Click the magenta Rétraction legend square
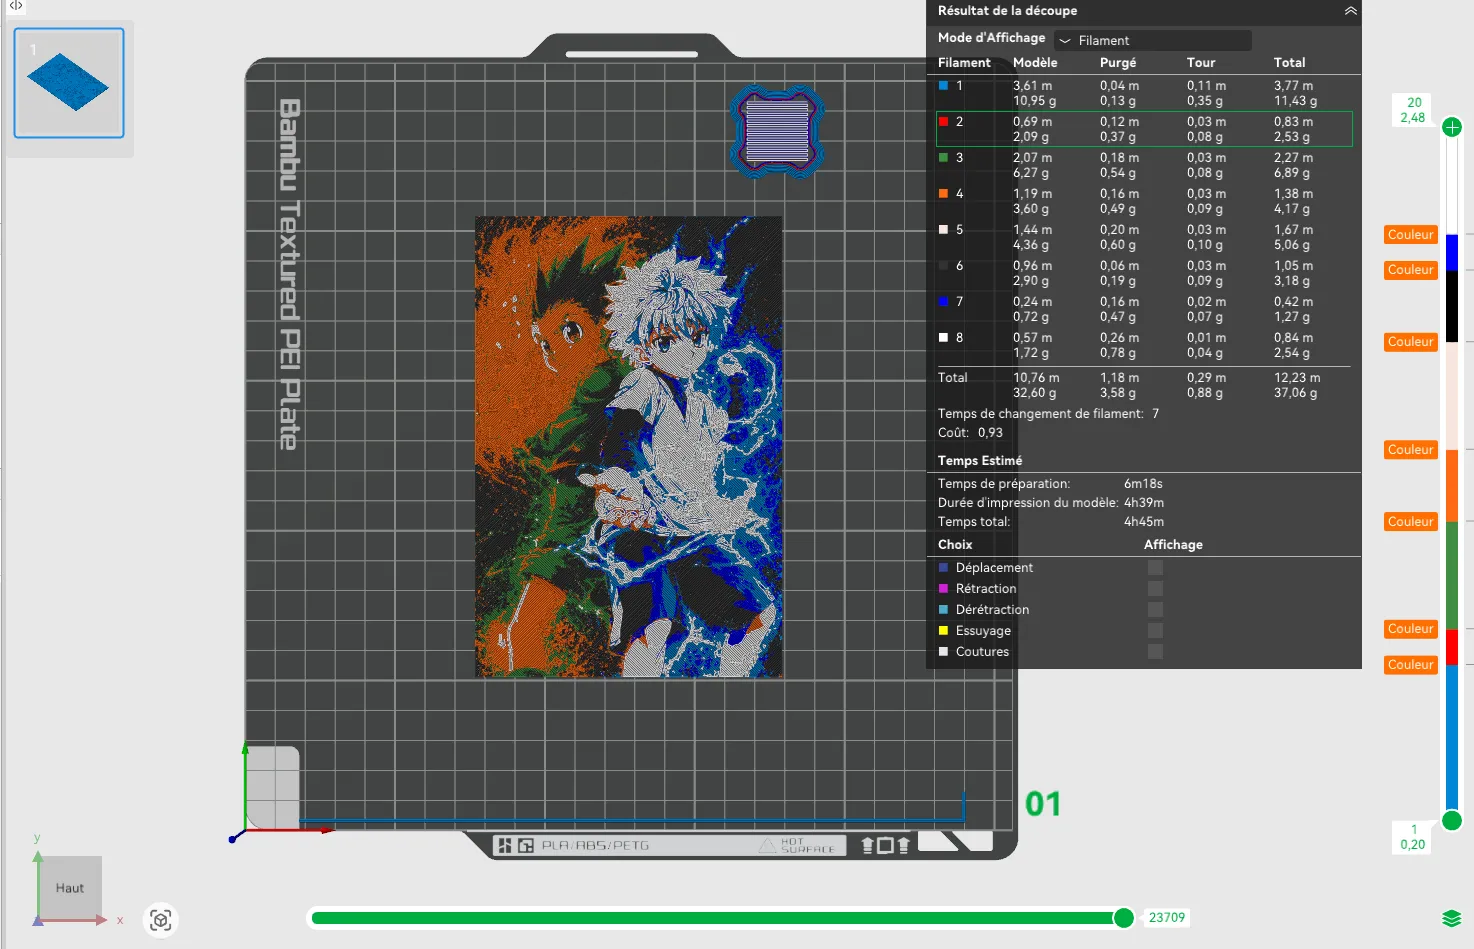This screenshot has height=949, width=1474. pos(943,588)
